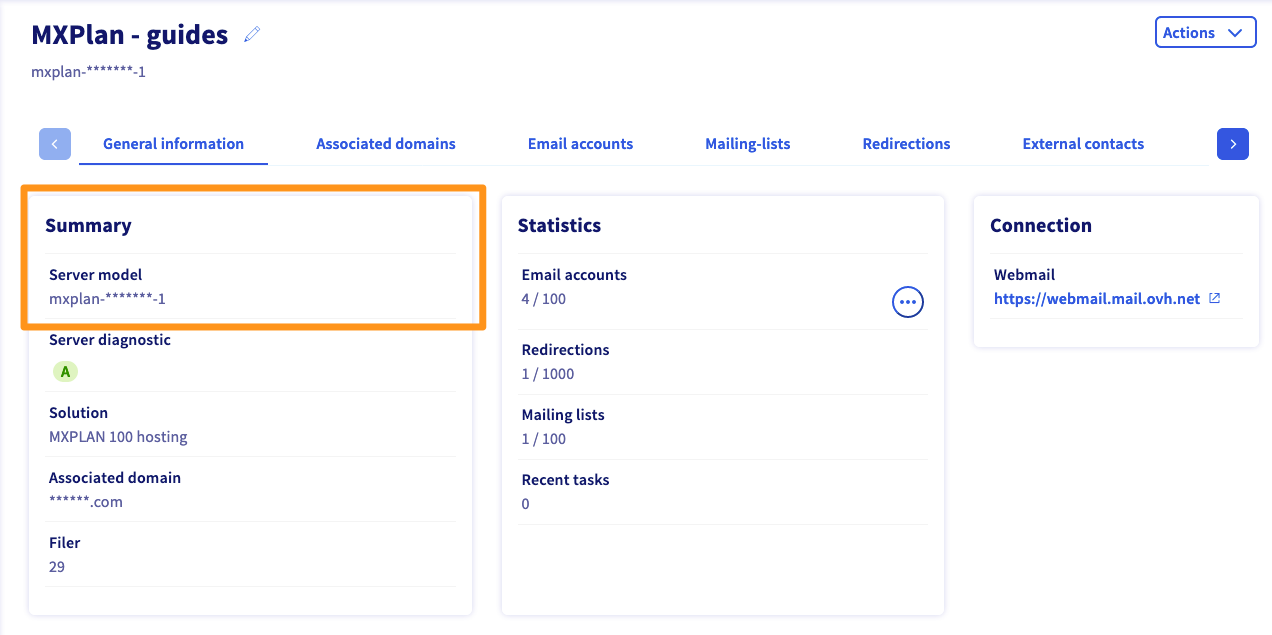Image resolution: width=1272 pixels, height=635 pixels.
Task: Click the green A server diagnostic badge
Action: [65, 372]
